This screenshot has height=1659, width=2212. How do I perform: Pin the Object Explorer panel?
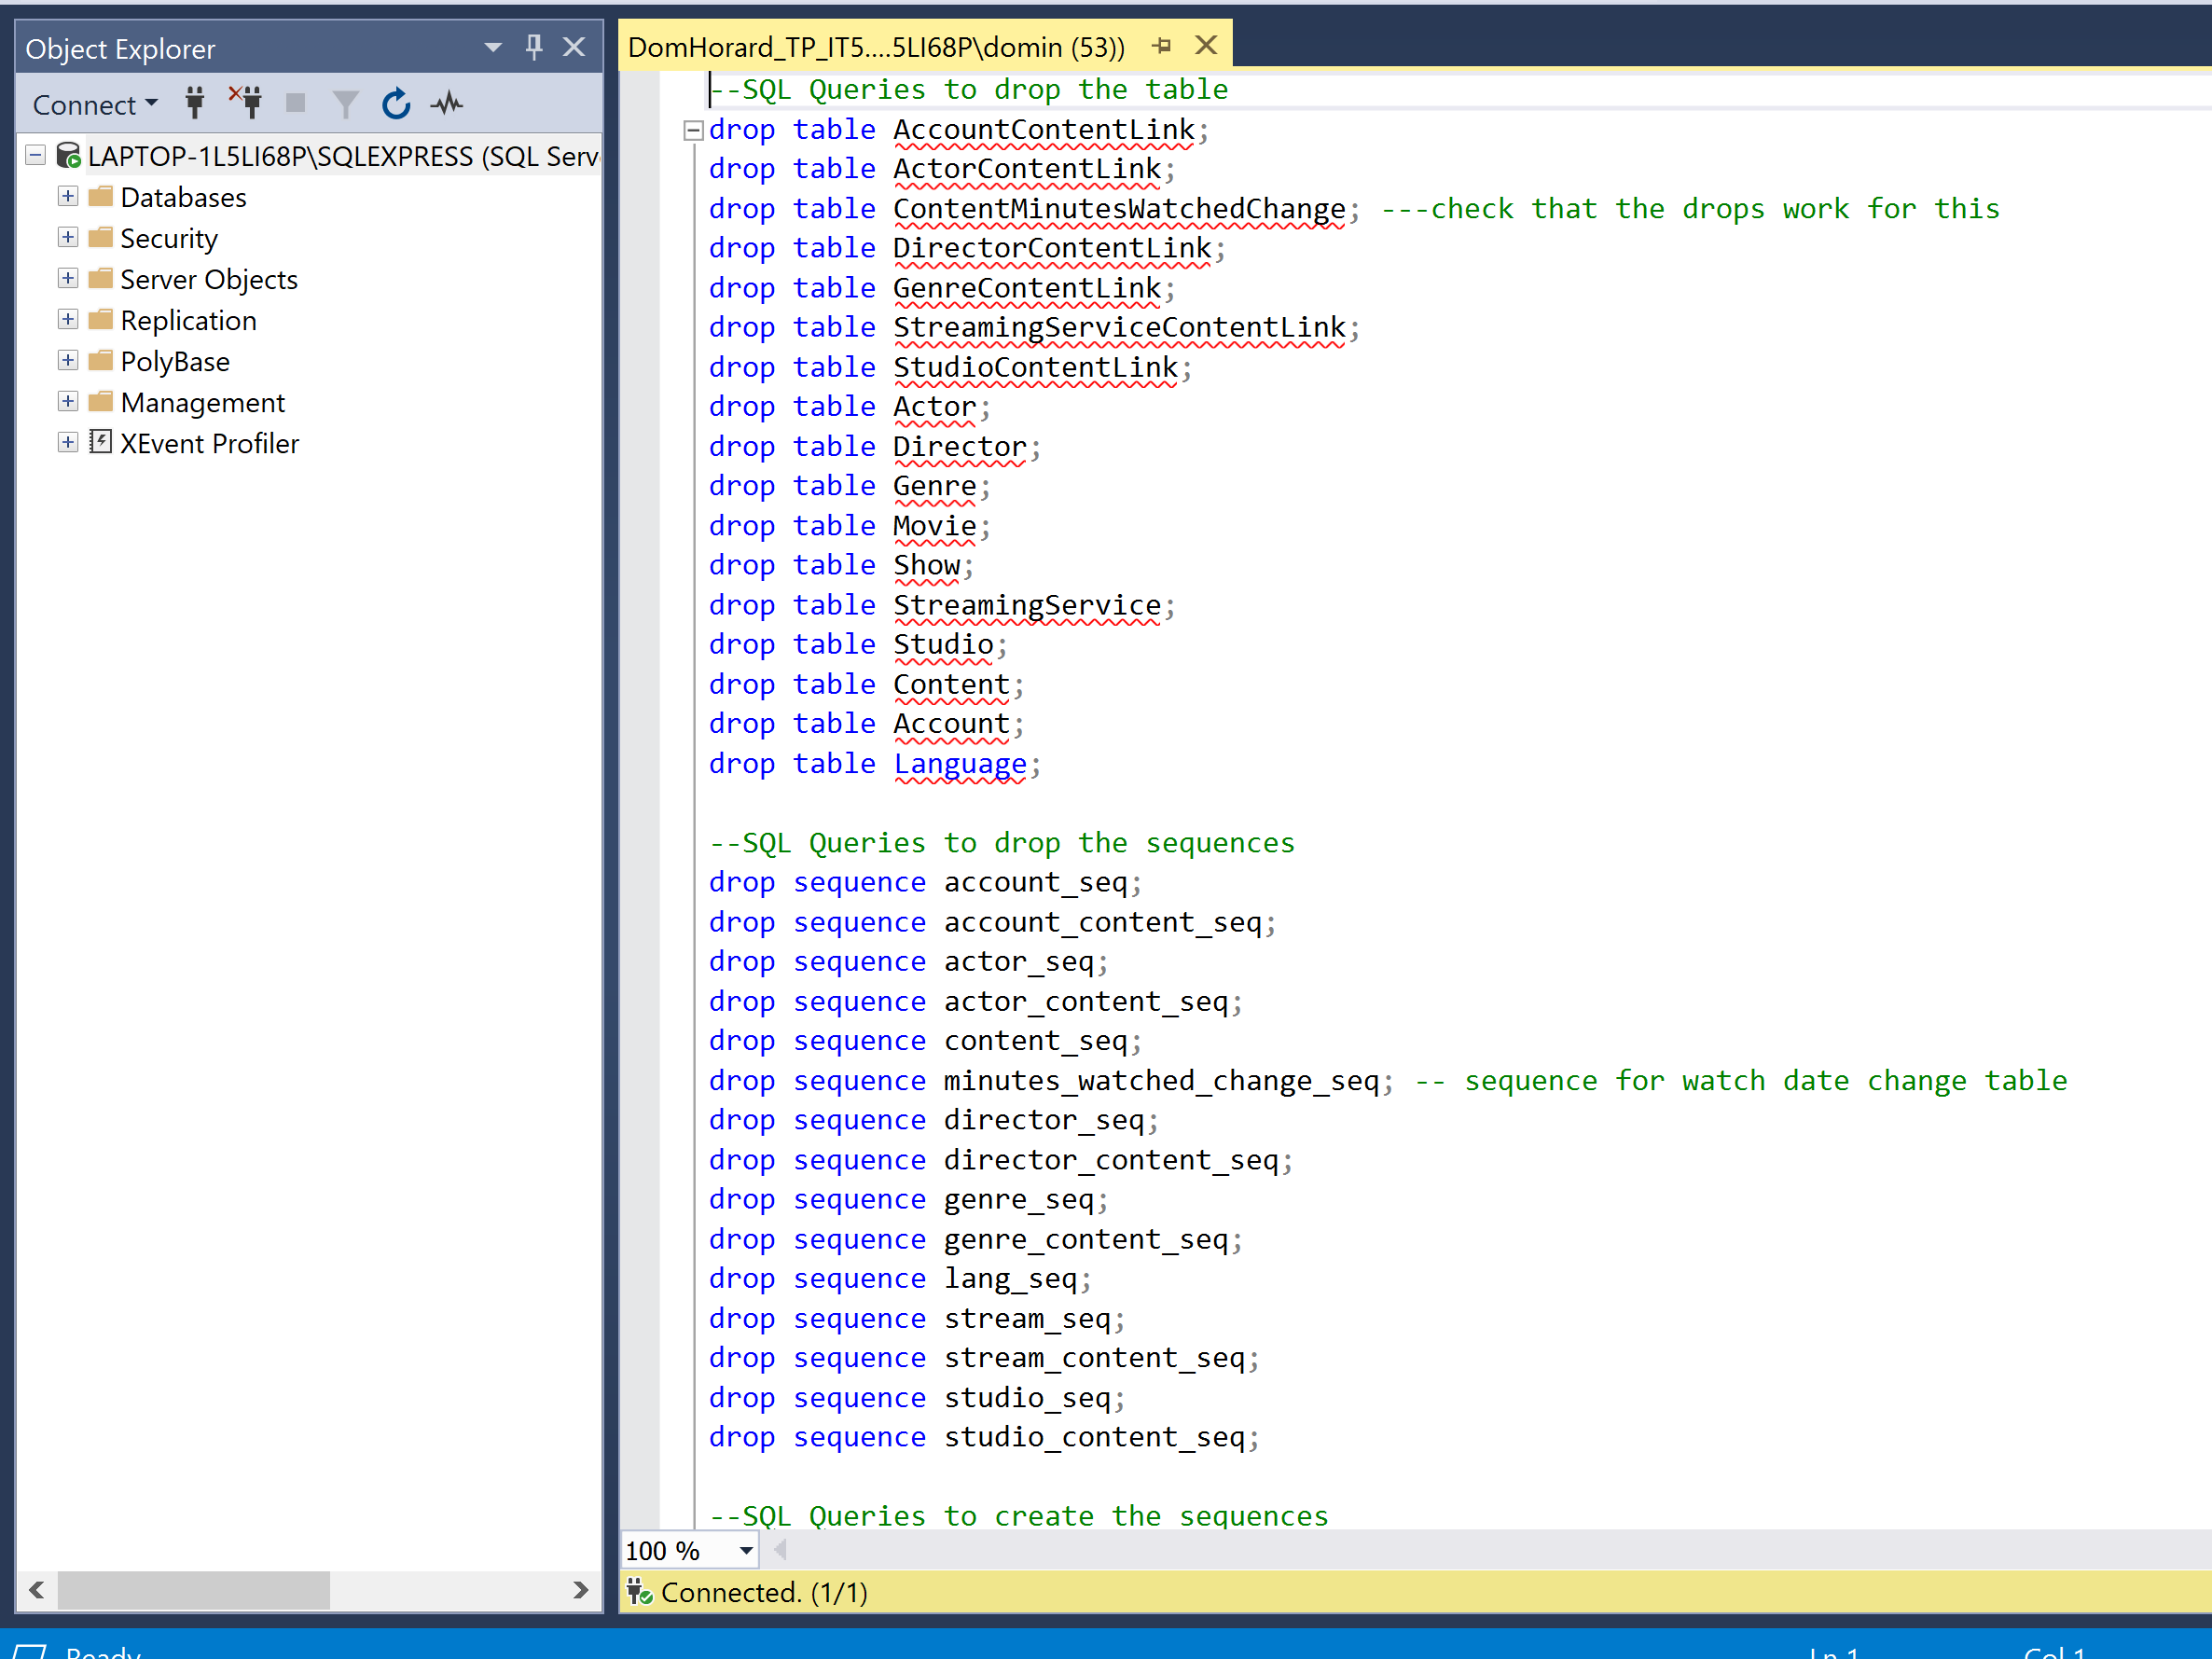point(534,47)
